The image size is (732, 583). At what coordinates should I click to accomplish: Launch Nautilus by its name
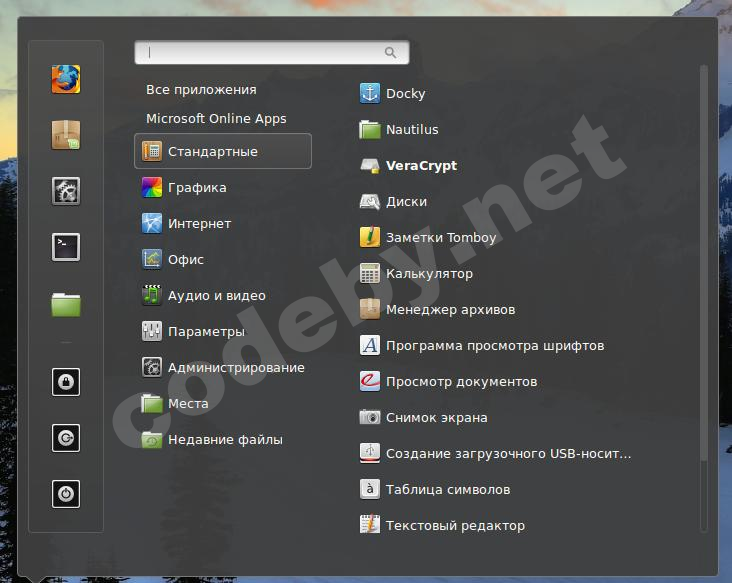coord(412,129)
